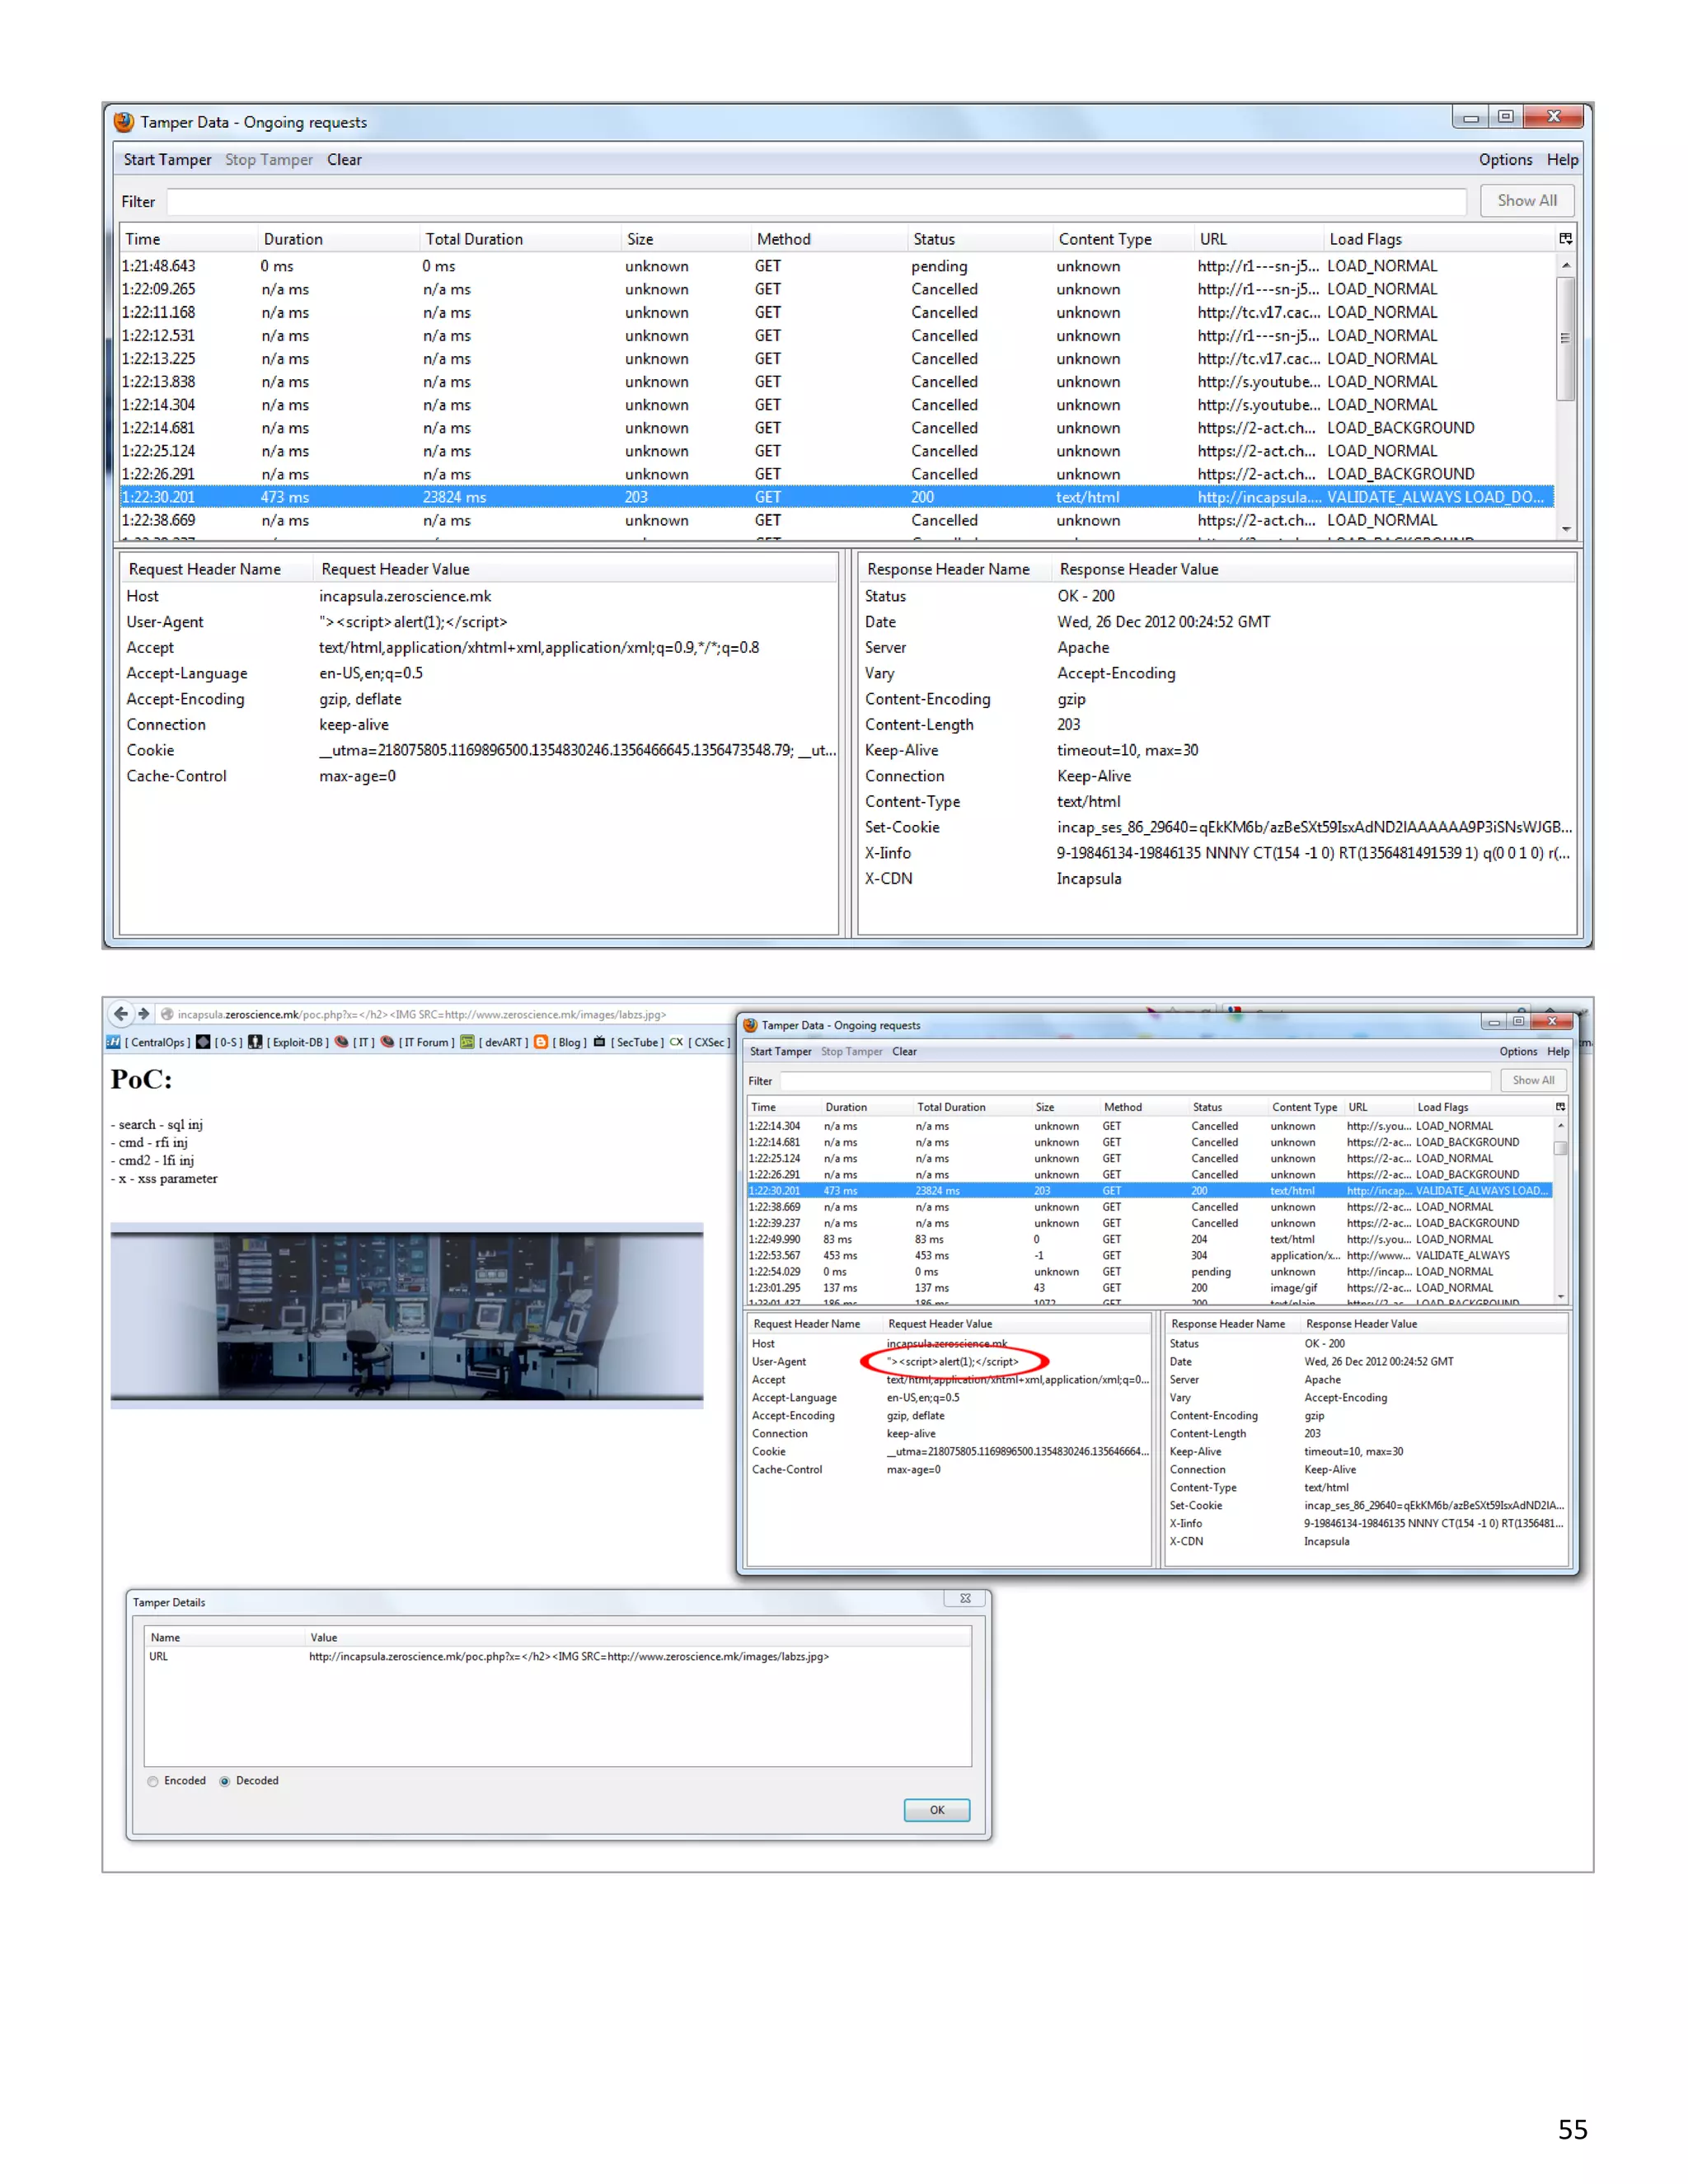This screenshot has height=2184, width=1688.
Task: Click the Show All button in top window
Action: [x=1526, y=201]
